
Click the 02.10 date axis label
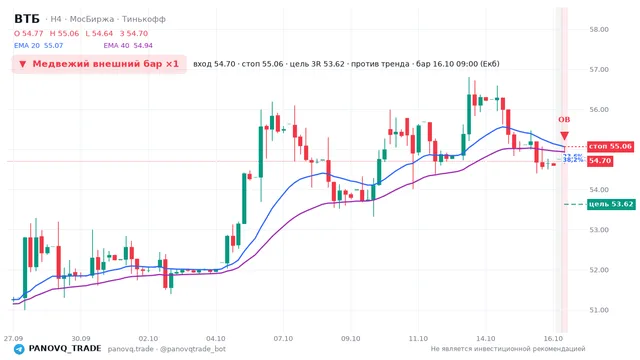[x=148, y=339]
